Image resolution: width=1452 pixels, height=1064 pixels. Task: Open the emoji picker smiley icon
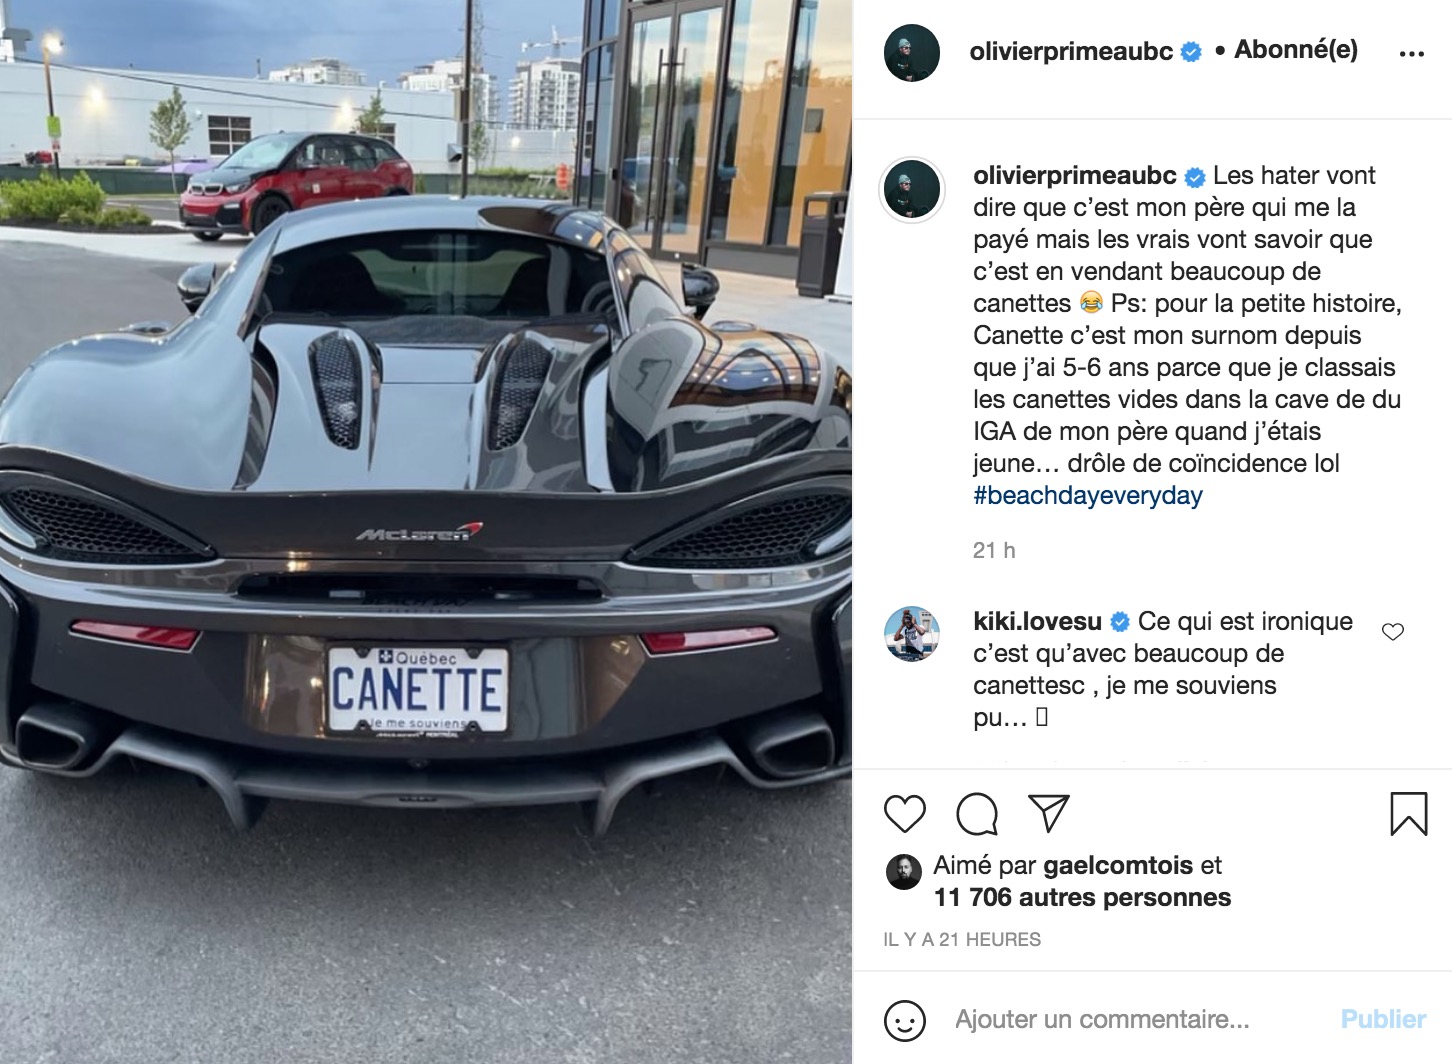click(x=905, y=1020)
